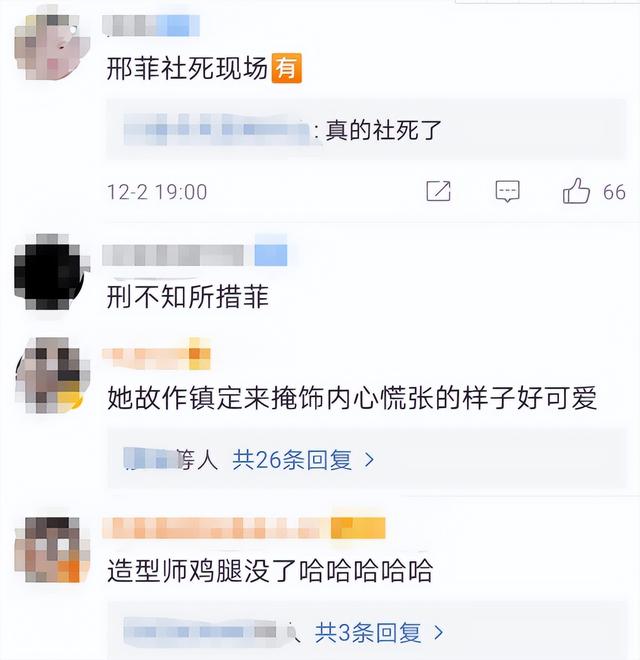Expand 共3条回复 replies link

click(x=368, y=633)
